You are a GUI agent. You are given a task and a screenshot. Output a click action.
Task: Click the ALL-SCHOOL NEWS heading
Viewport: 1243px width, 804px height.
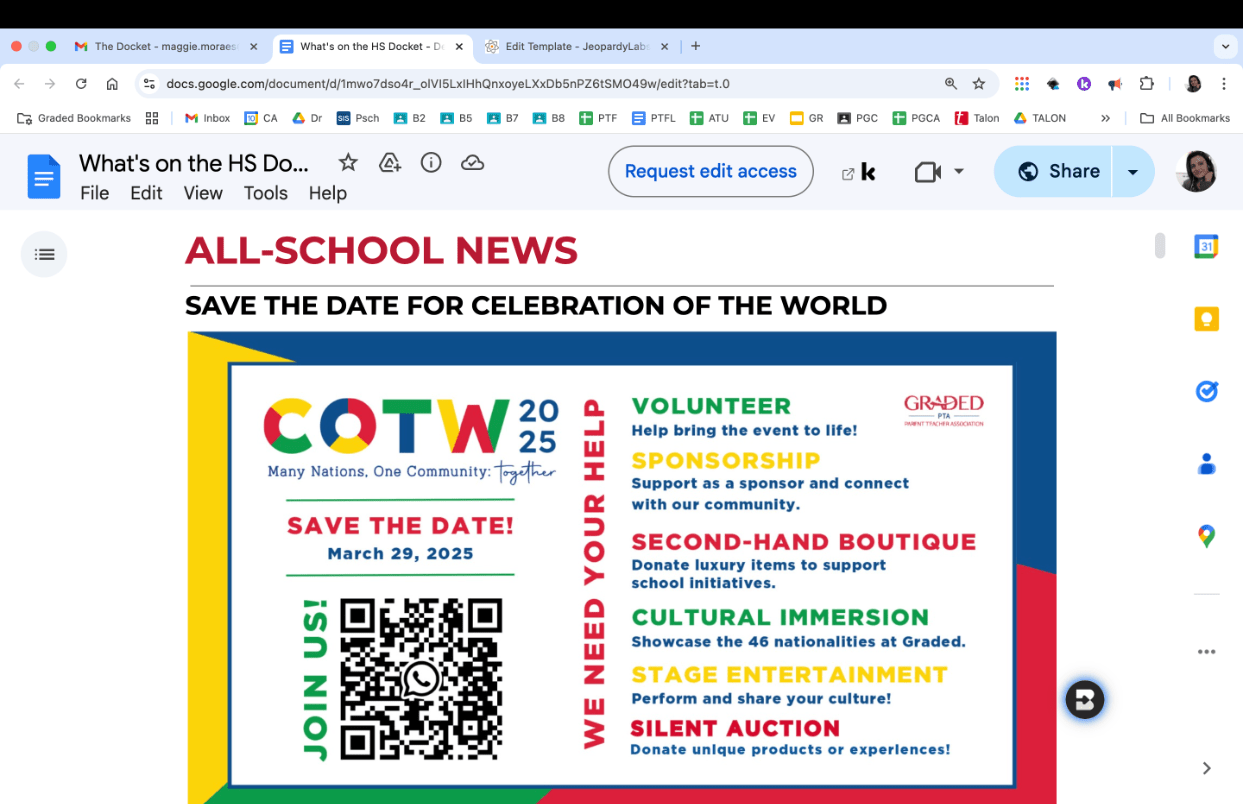pyautogui.click(x=381, y=250)
